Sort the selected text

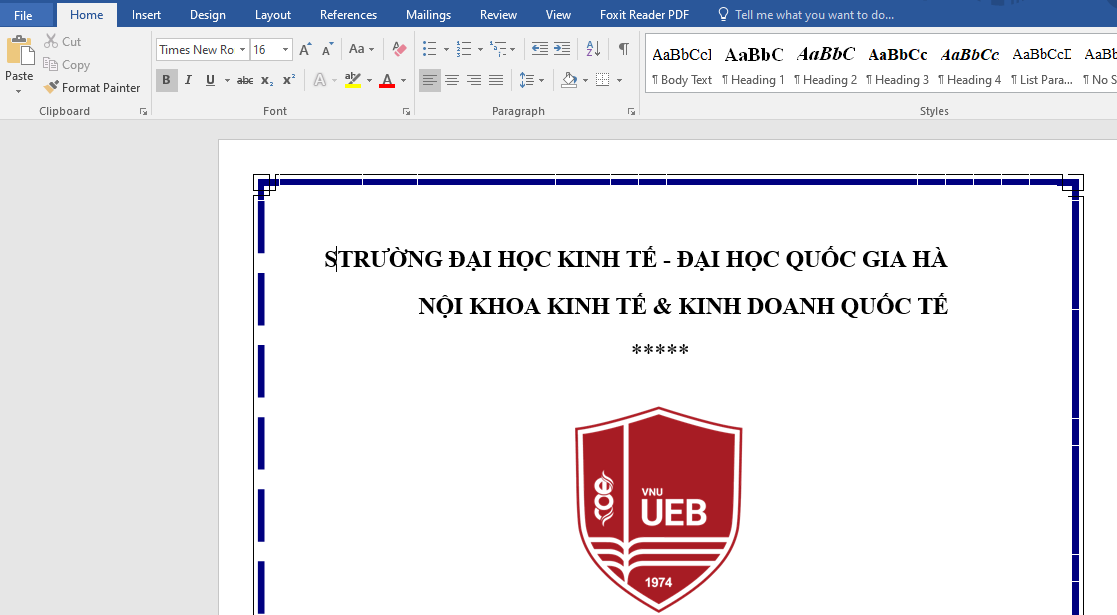(x=593, y=49)
